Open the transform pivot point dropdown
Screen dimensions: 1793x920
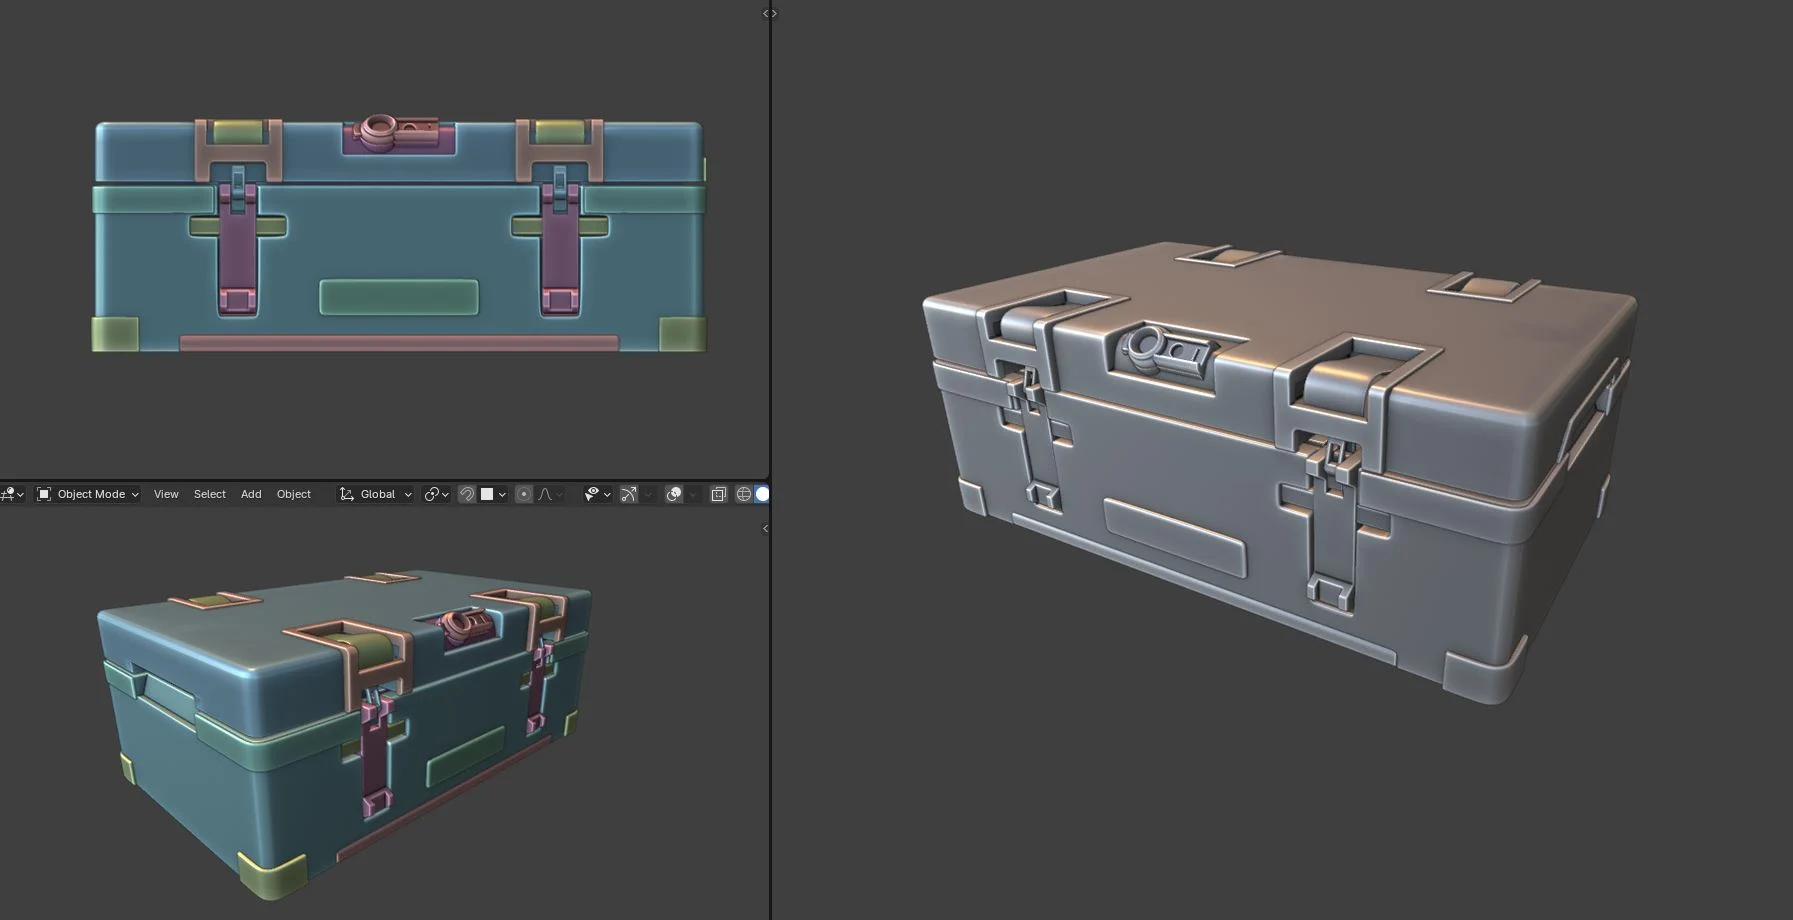click(x=436, y=494)
